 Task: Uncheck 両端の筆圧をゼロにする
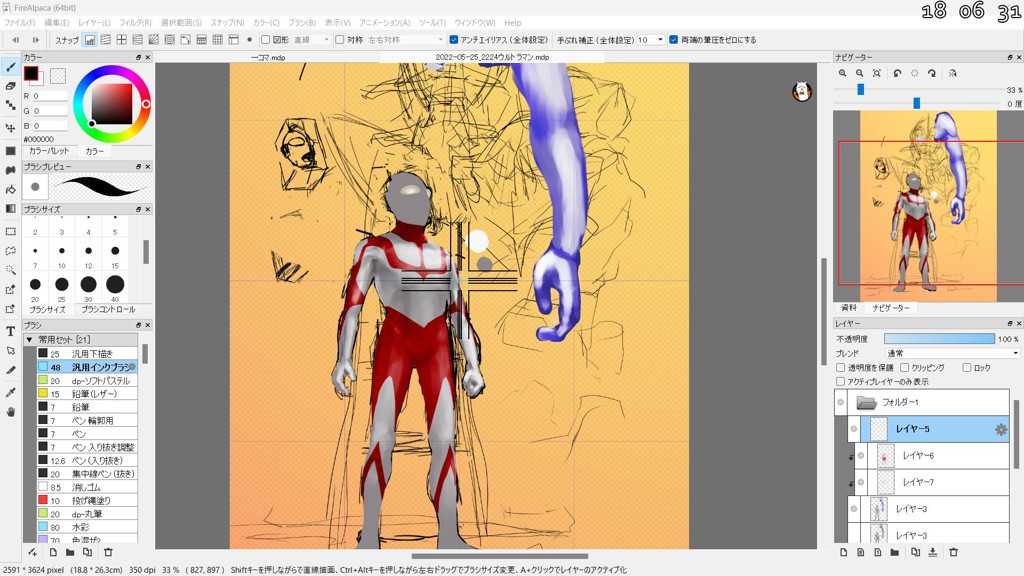pos(674,40)
